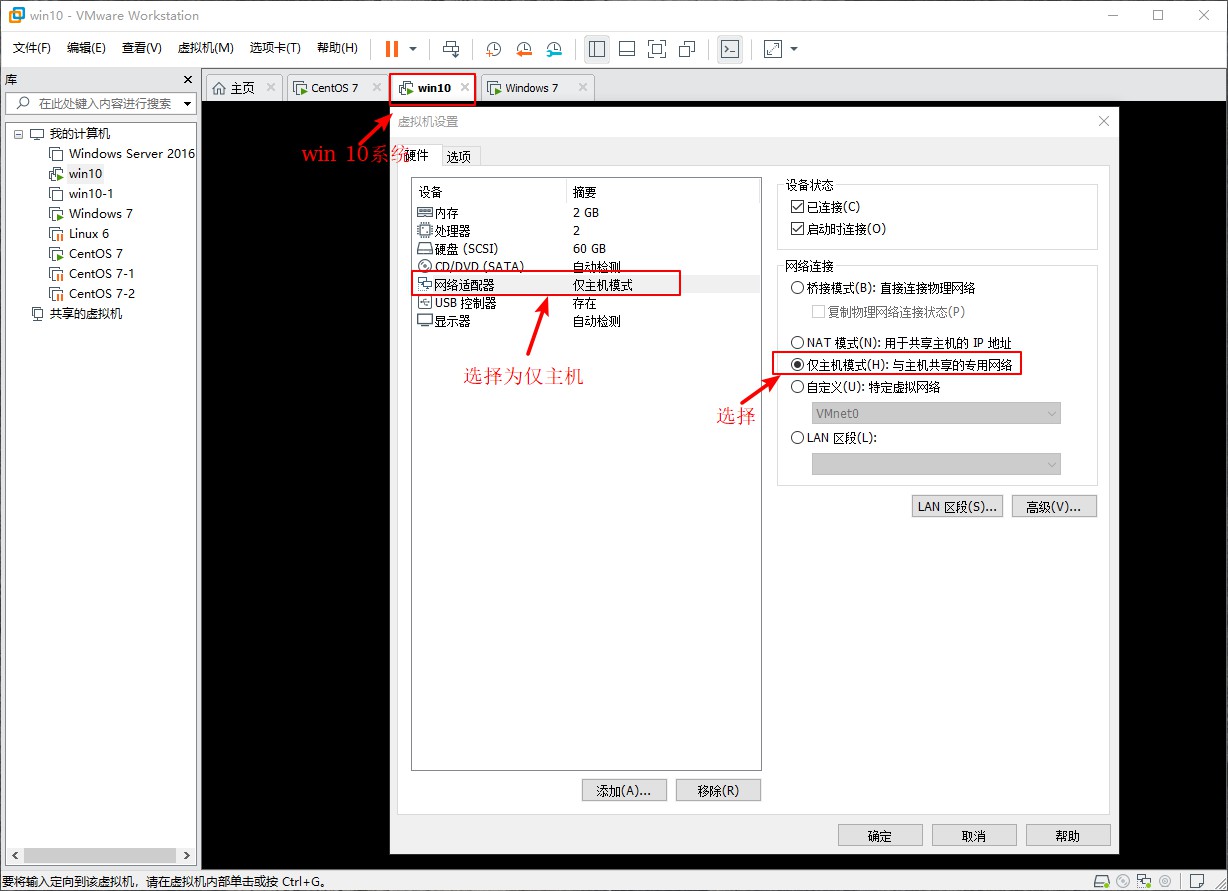Click the stretch guest display icon
The image size is (1228, 891).
773,48
